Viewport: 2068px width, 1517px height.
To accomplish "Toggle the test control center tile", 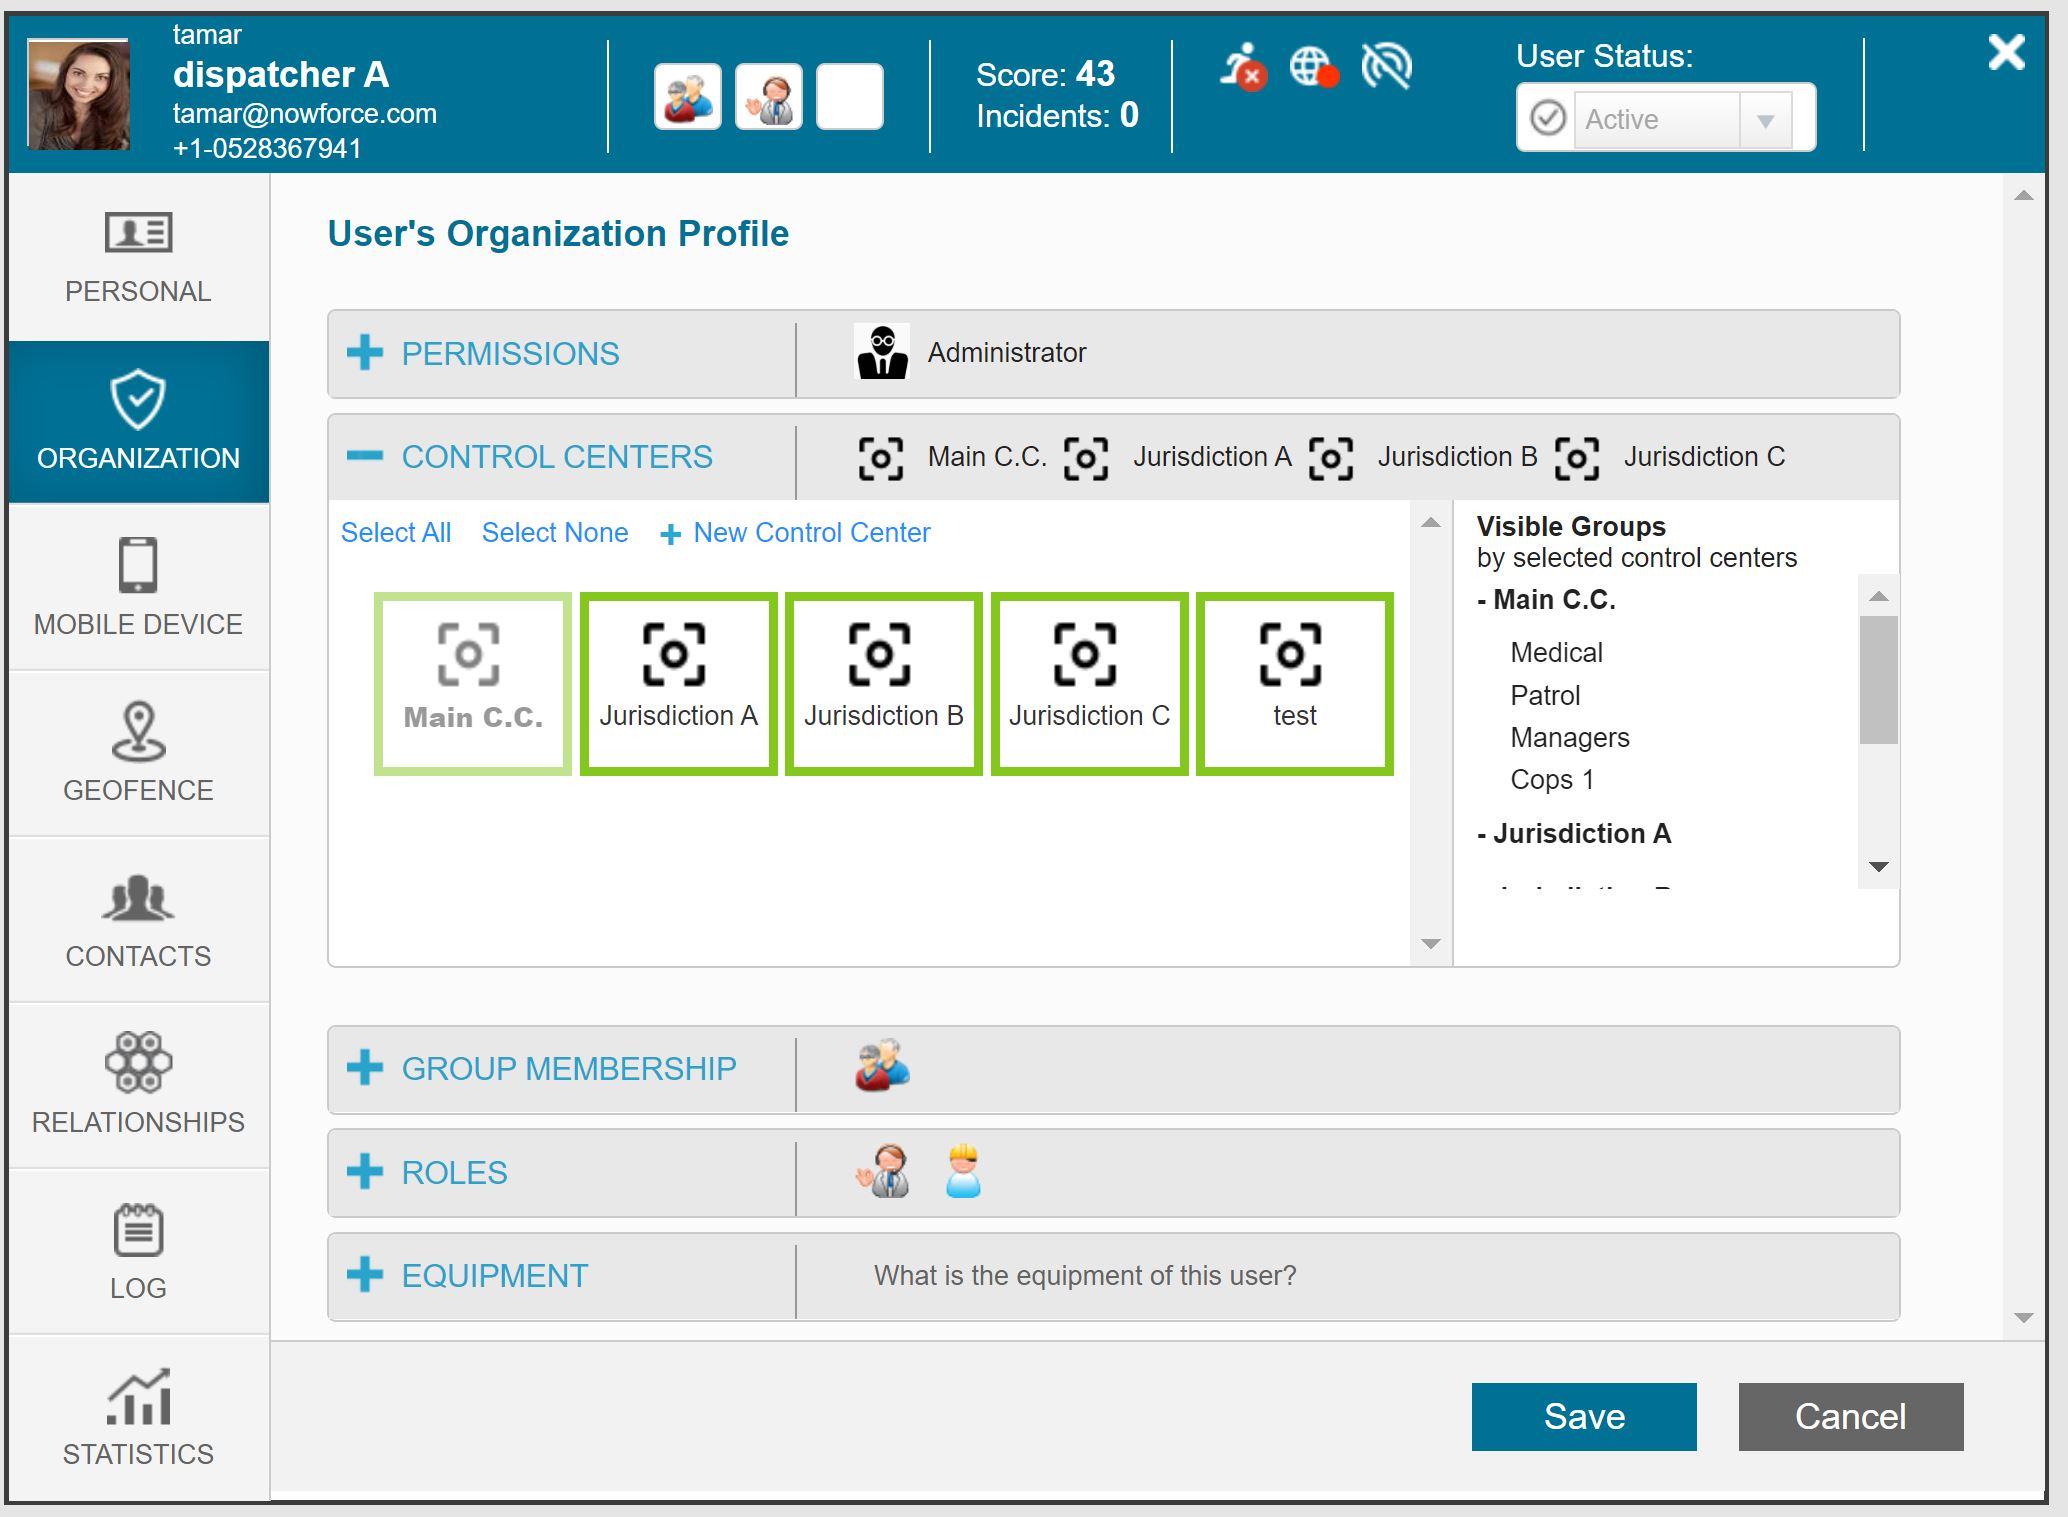I will pos(1294,684).
